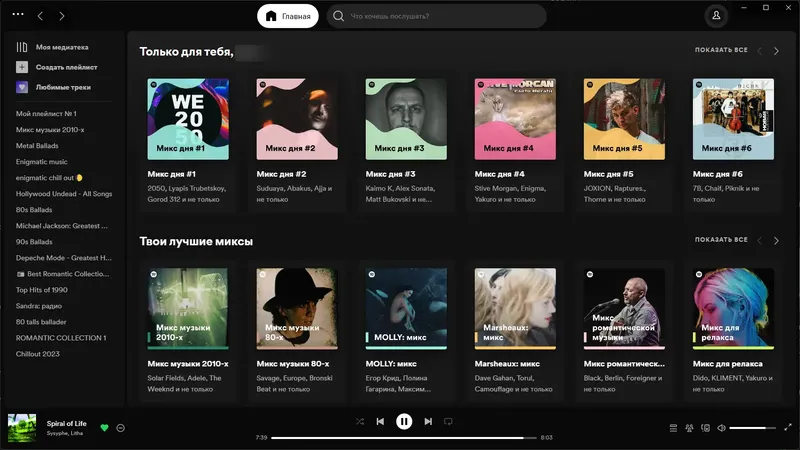Viewport: 800px width, 450px height.
Task: Open the Главная home page
Action: (x=288, y=16)
